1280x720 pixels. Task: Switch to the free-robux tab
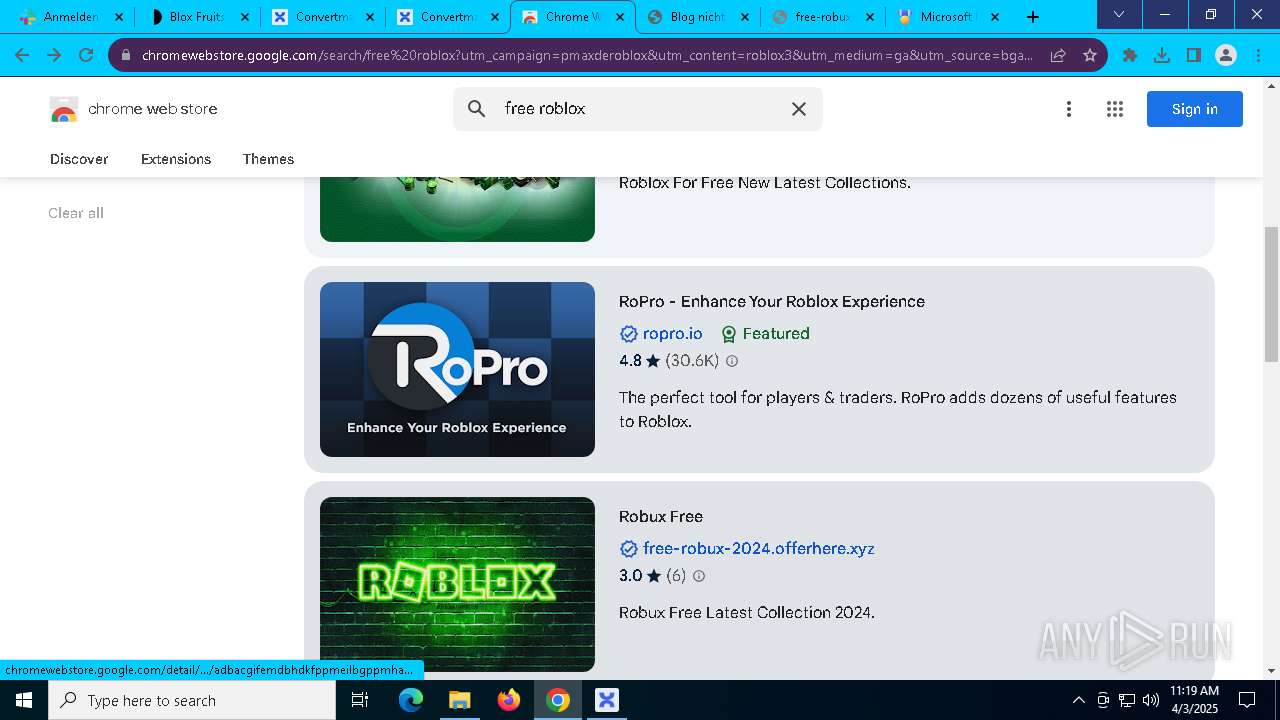pyautogui.click(x=821, y=17)
